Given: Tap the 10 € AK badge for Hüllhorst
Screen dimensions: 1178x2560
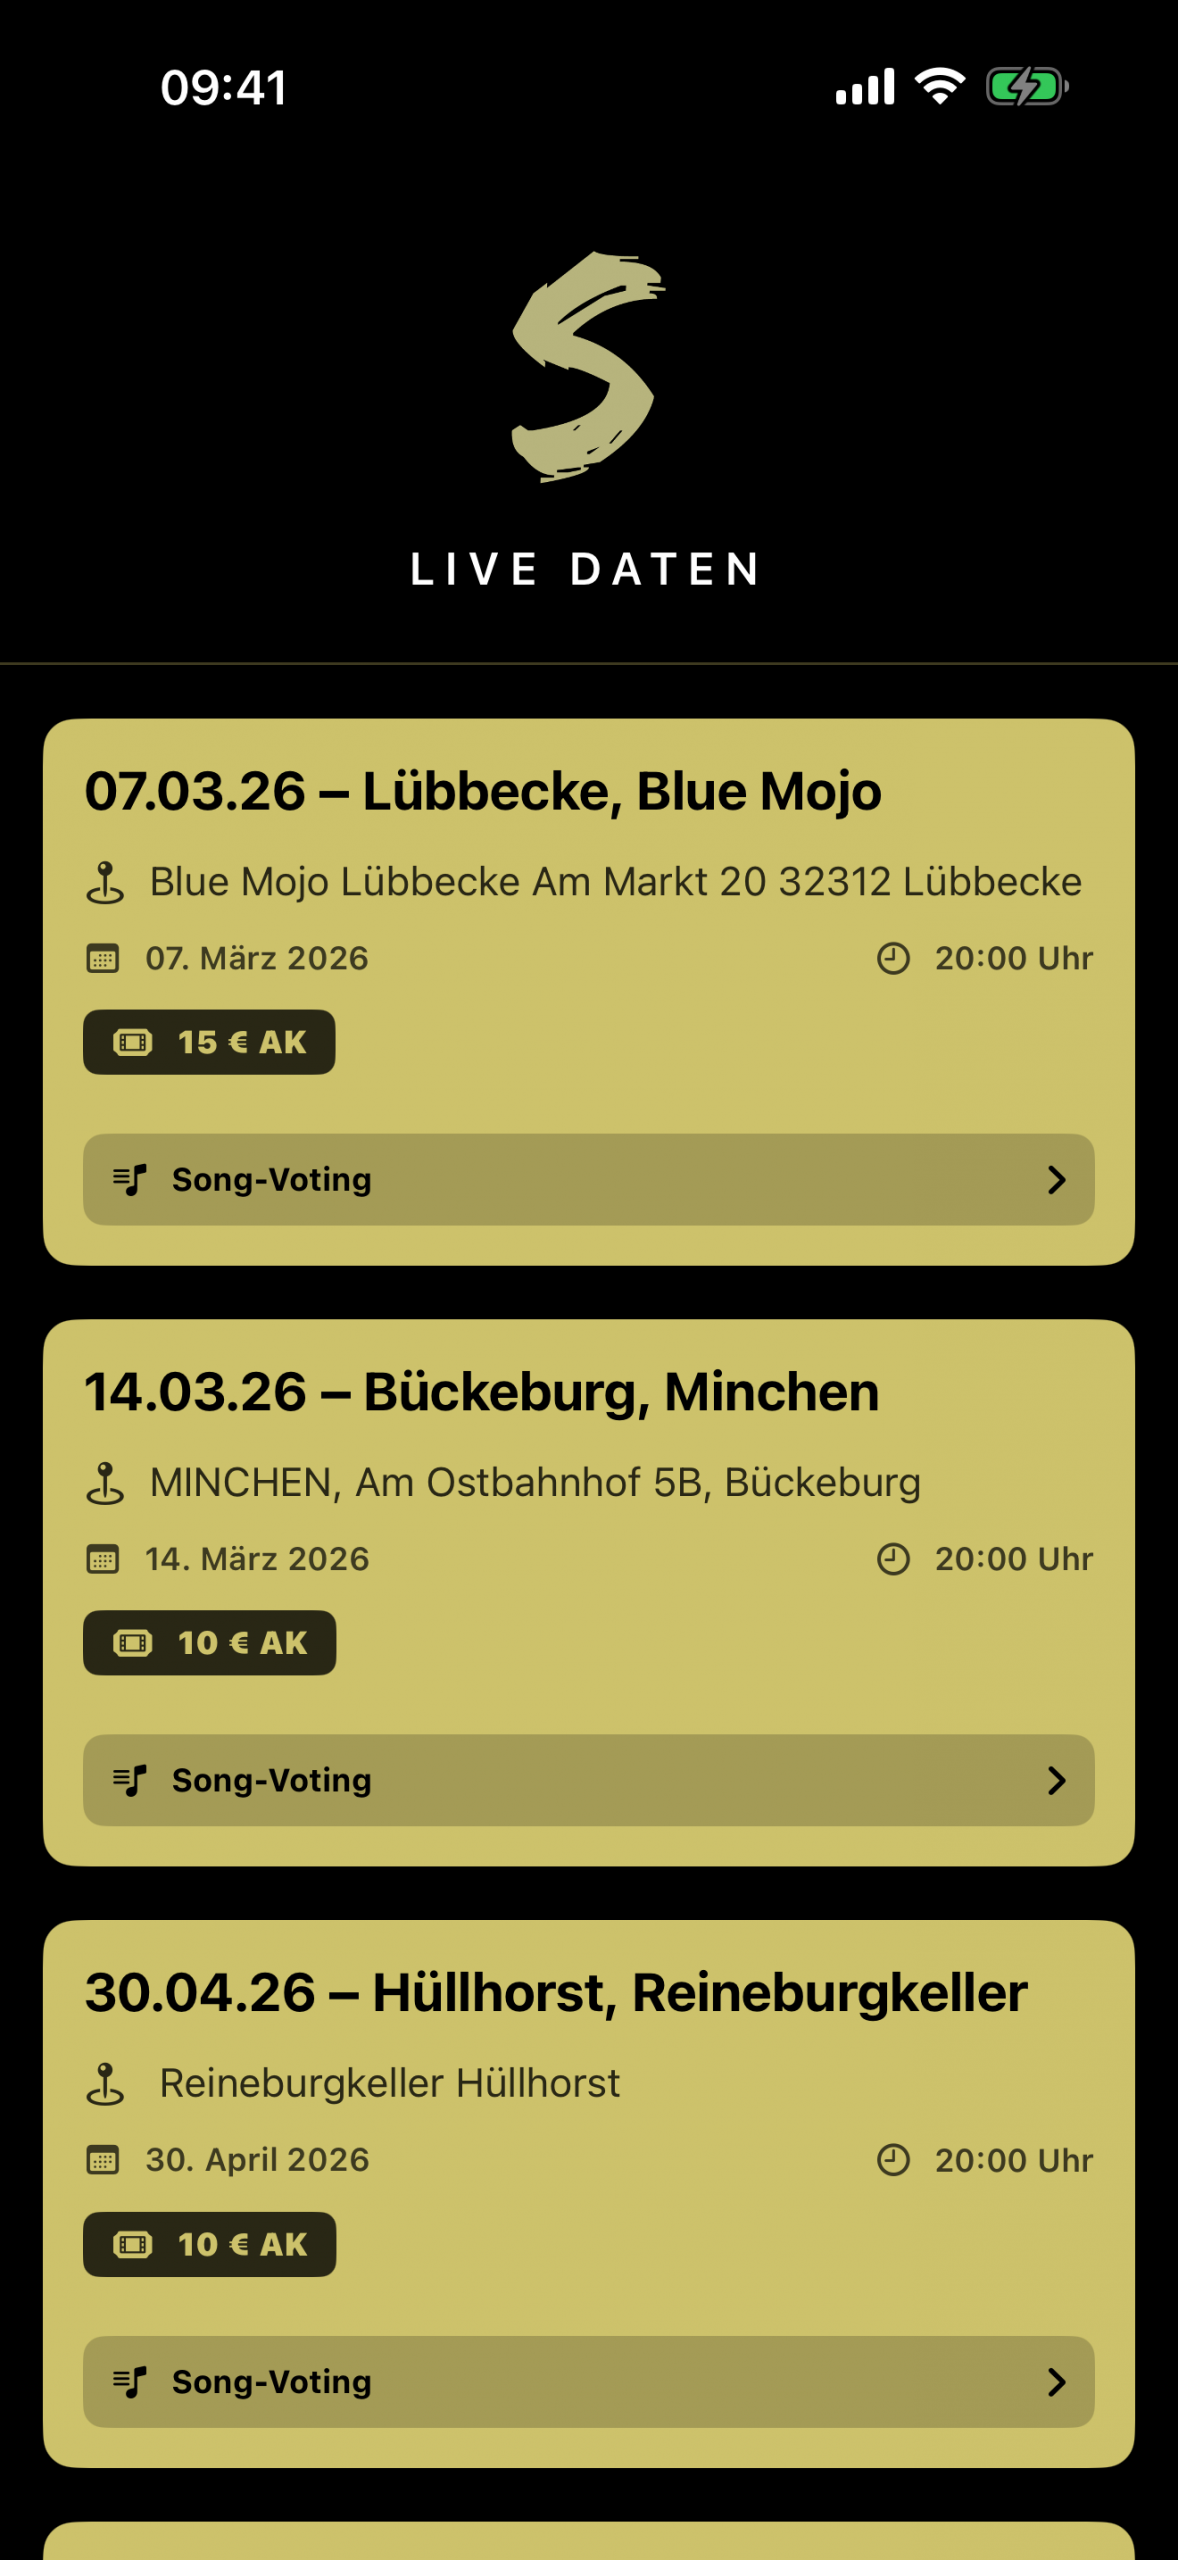Looking at the screenshot, I should [210, 2245].
